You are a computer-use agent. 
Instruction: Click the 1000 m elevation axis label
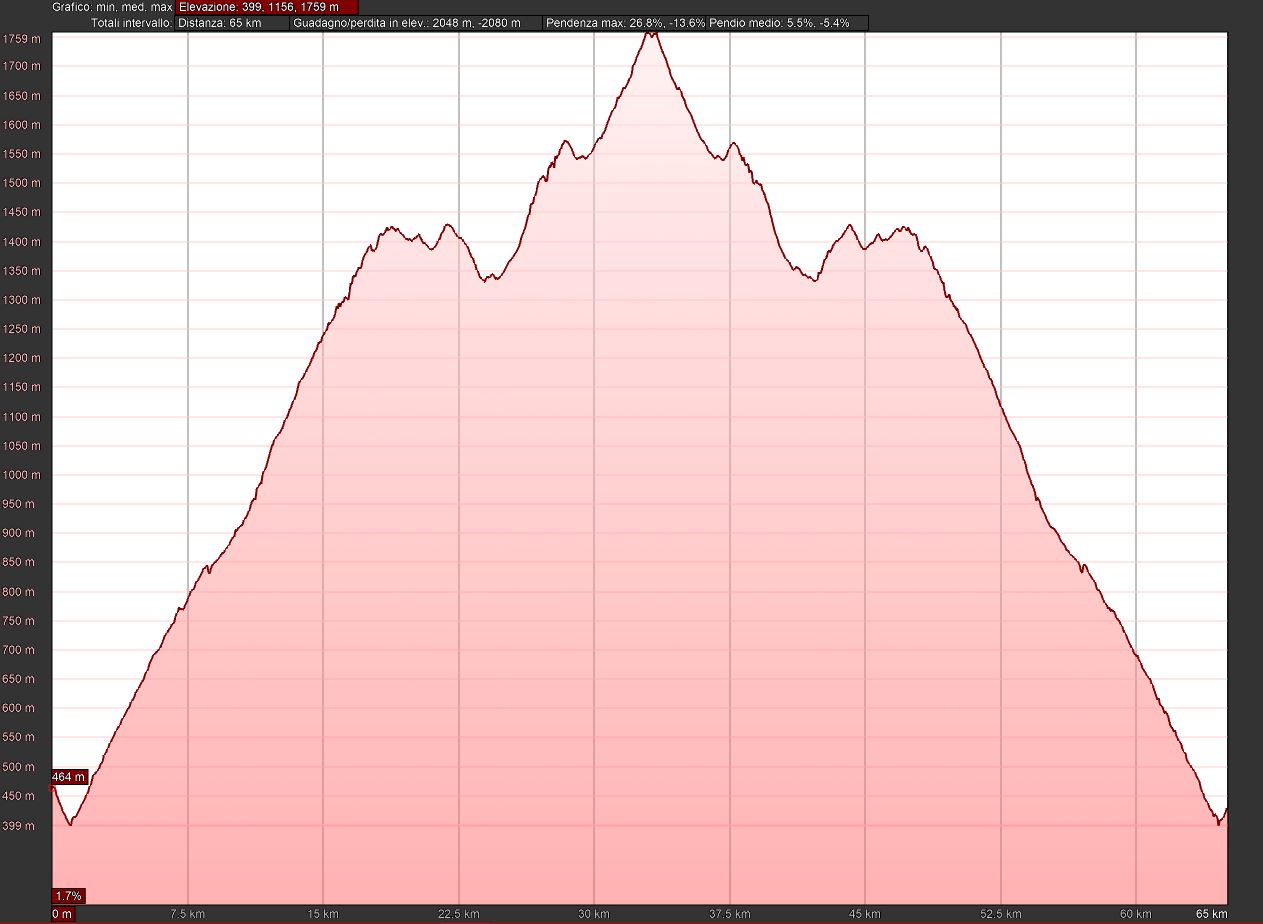pos(21,475)
